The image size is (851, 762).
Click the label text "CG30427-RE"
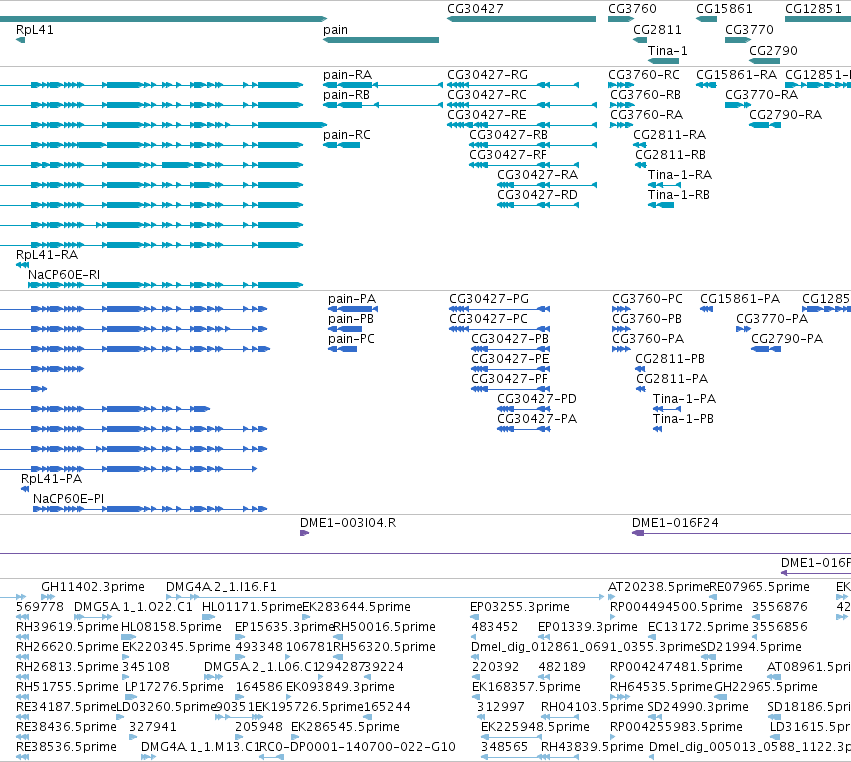click(487, 115)
